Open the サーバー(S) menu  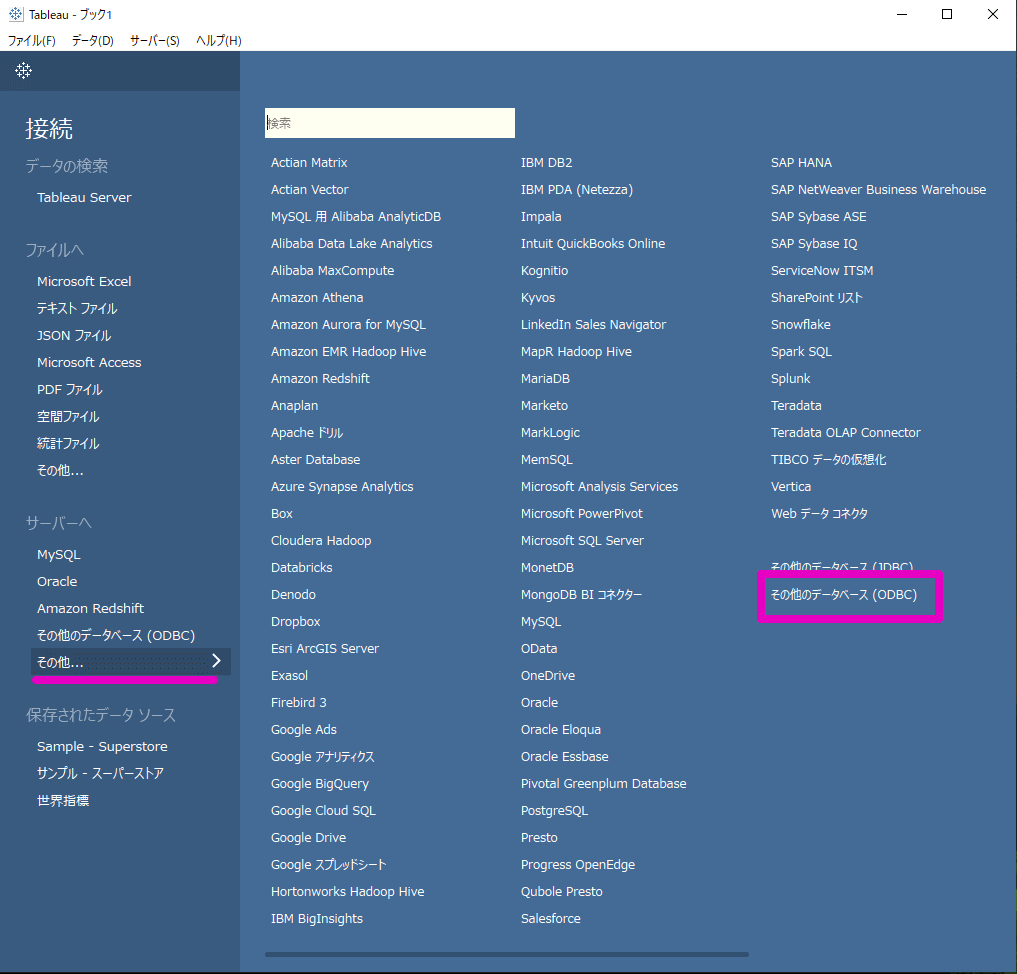[154, 41]
